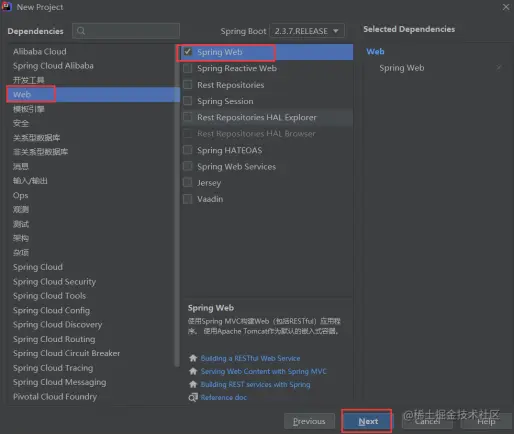Select the Pivotal Cloud Foundry category
The image size is (514, 435).
pyautogui.click(x=55, y=397)
